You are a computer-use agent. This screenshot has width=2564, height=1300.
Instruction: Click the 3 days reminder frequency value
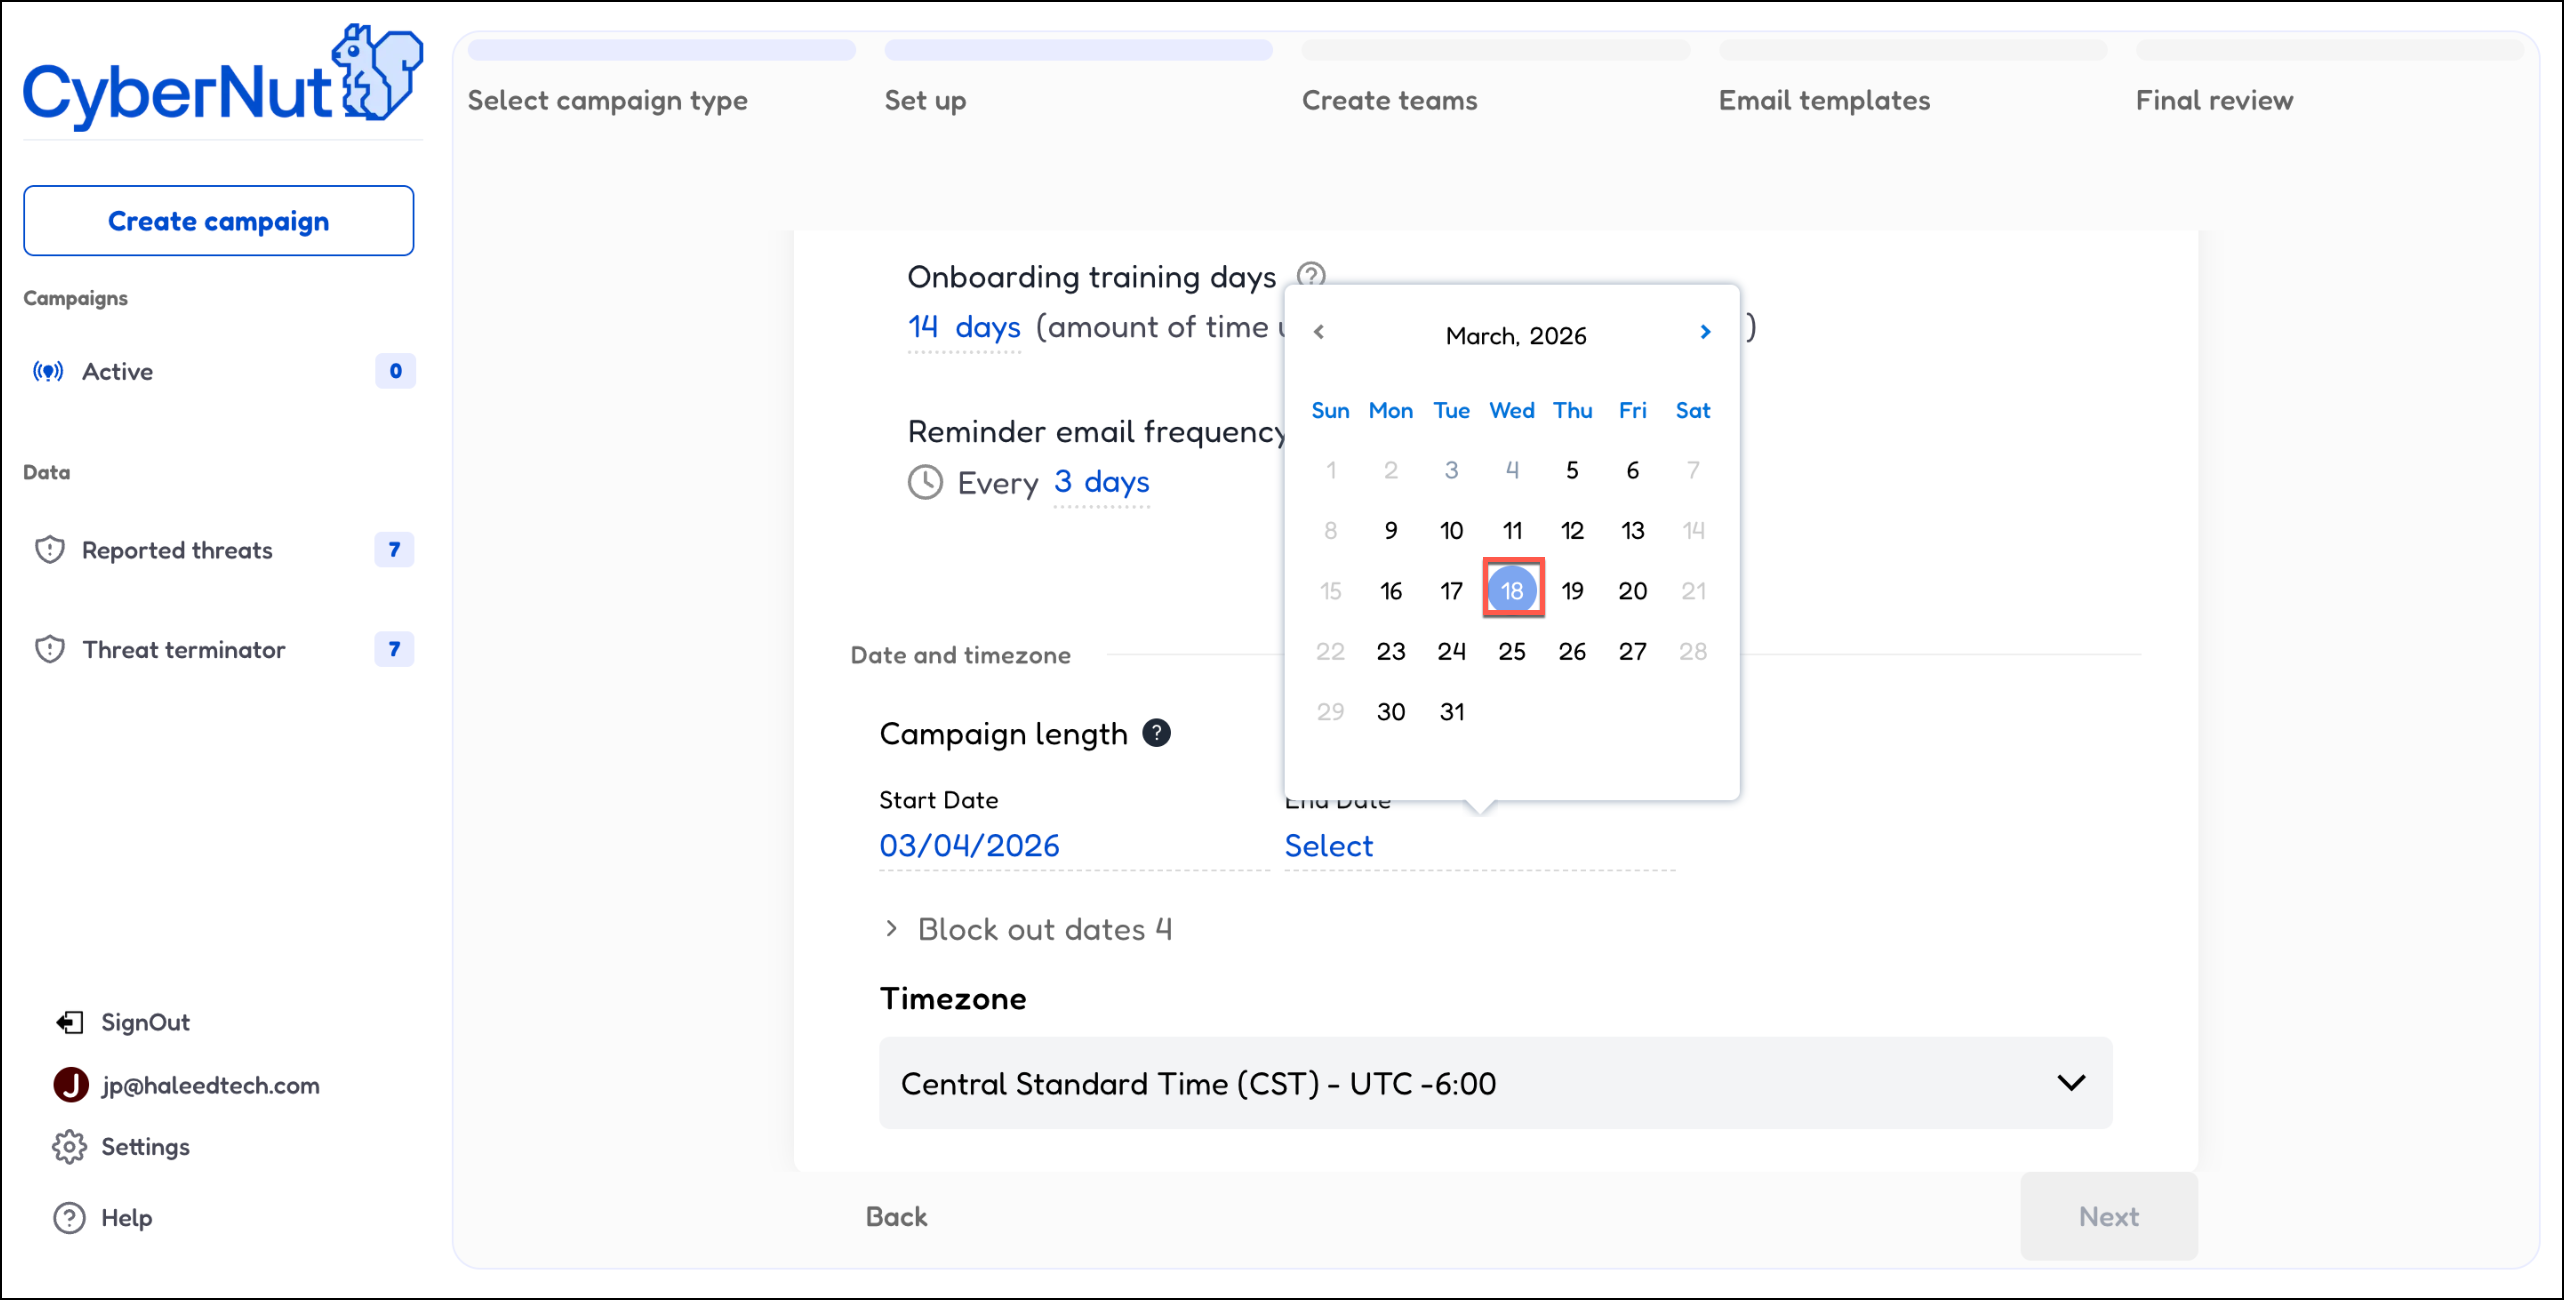click(1101, 482)
